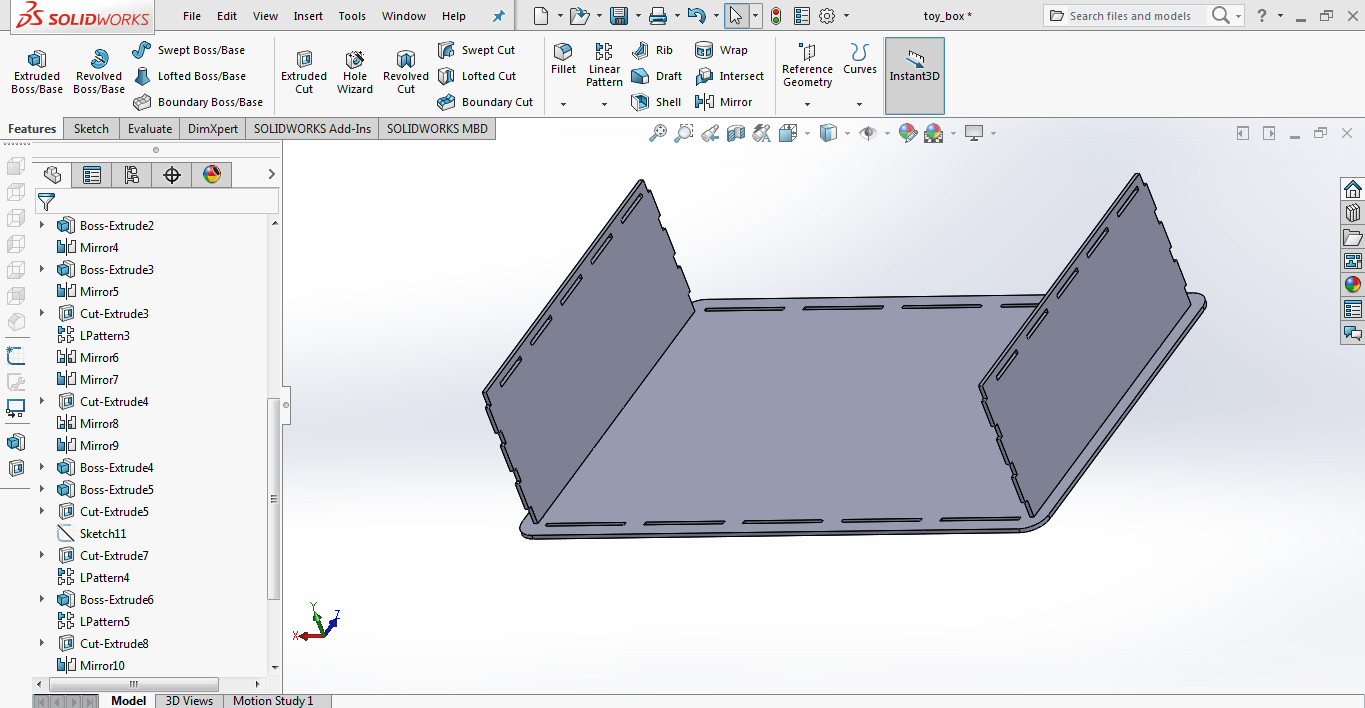Image resolution: width=1365 pixels, height=708 pixels.
Task: Click Swept Cut tool
Action: 476,50
